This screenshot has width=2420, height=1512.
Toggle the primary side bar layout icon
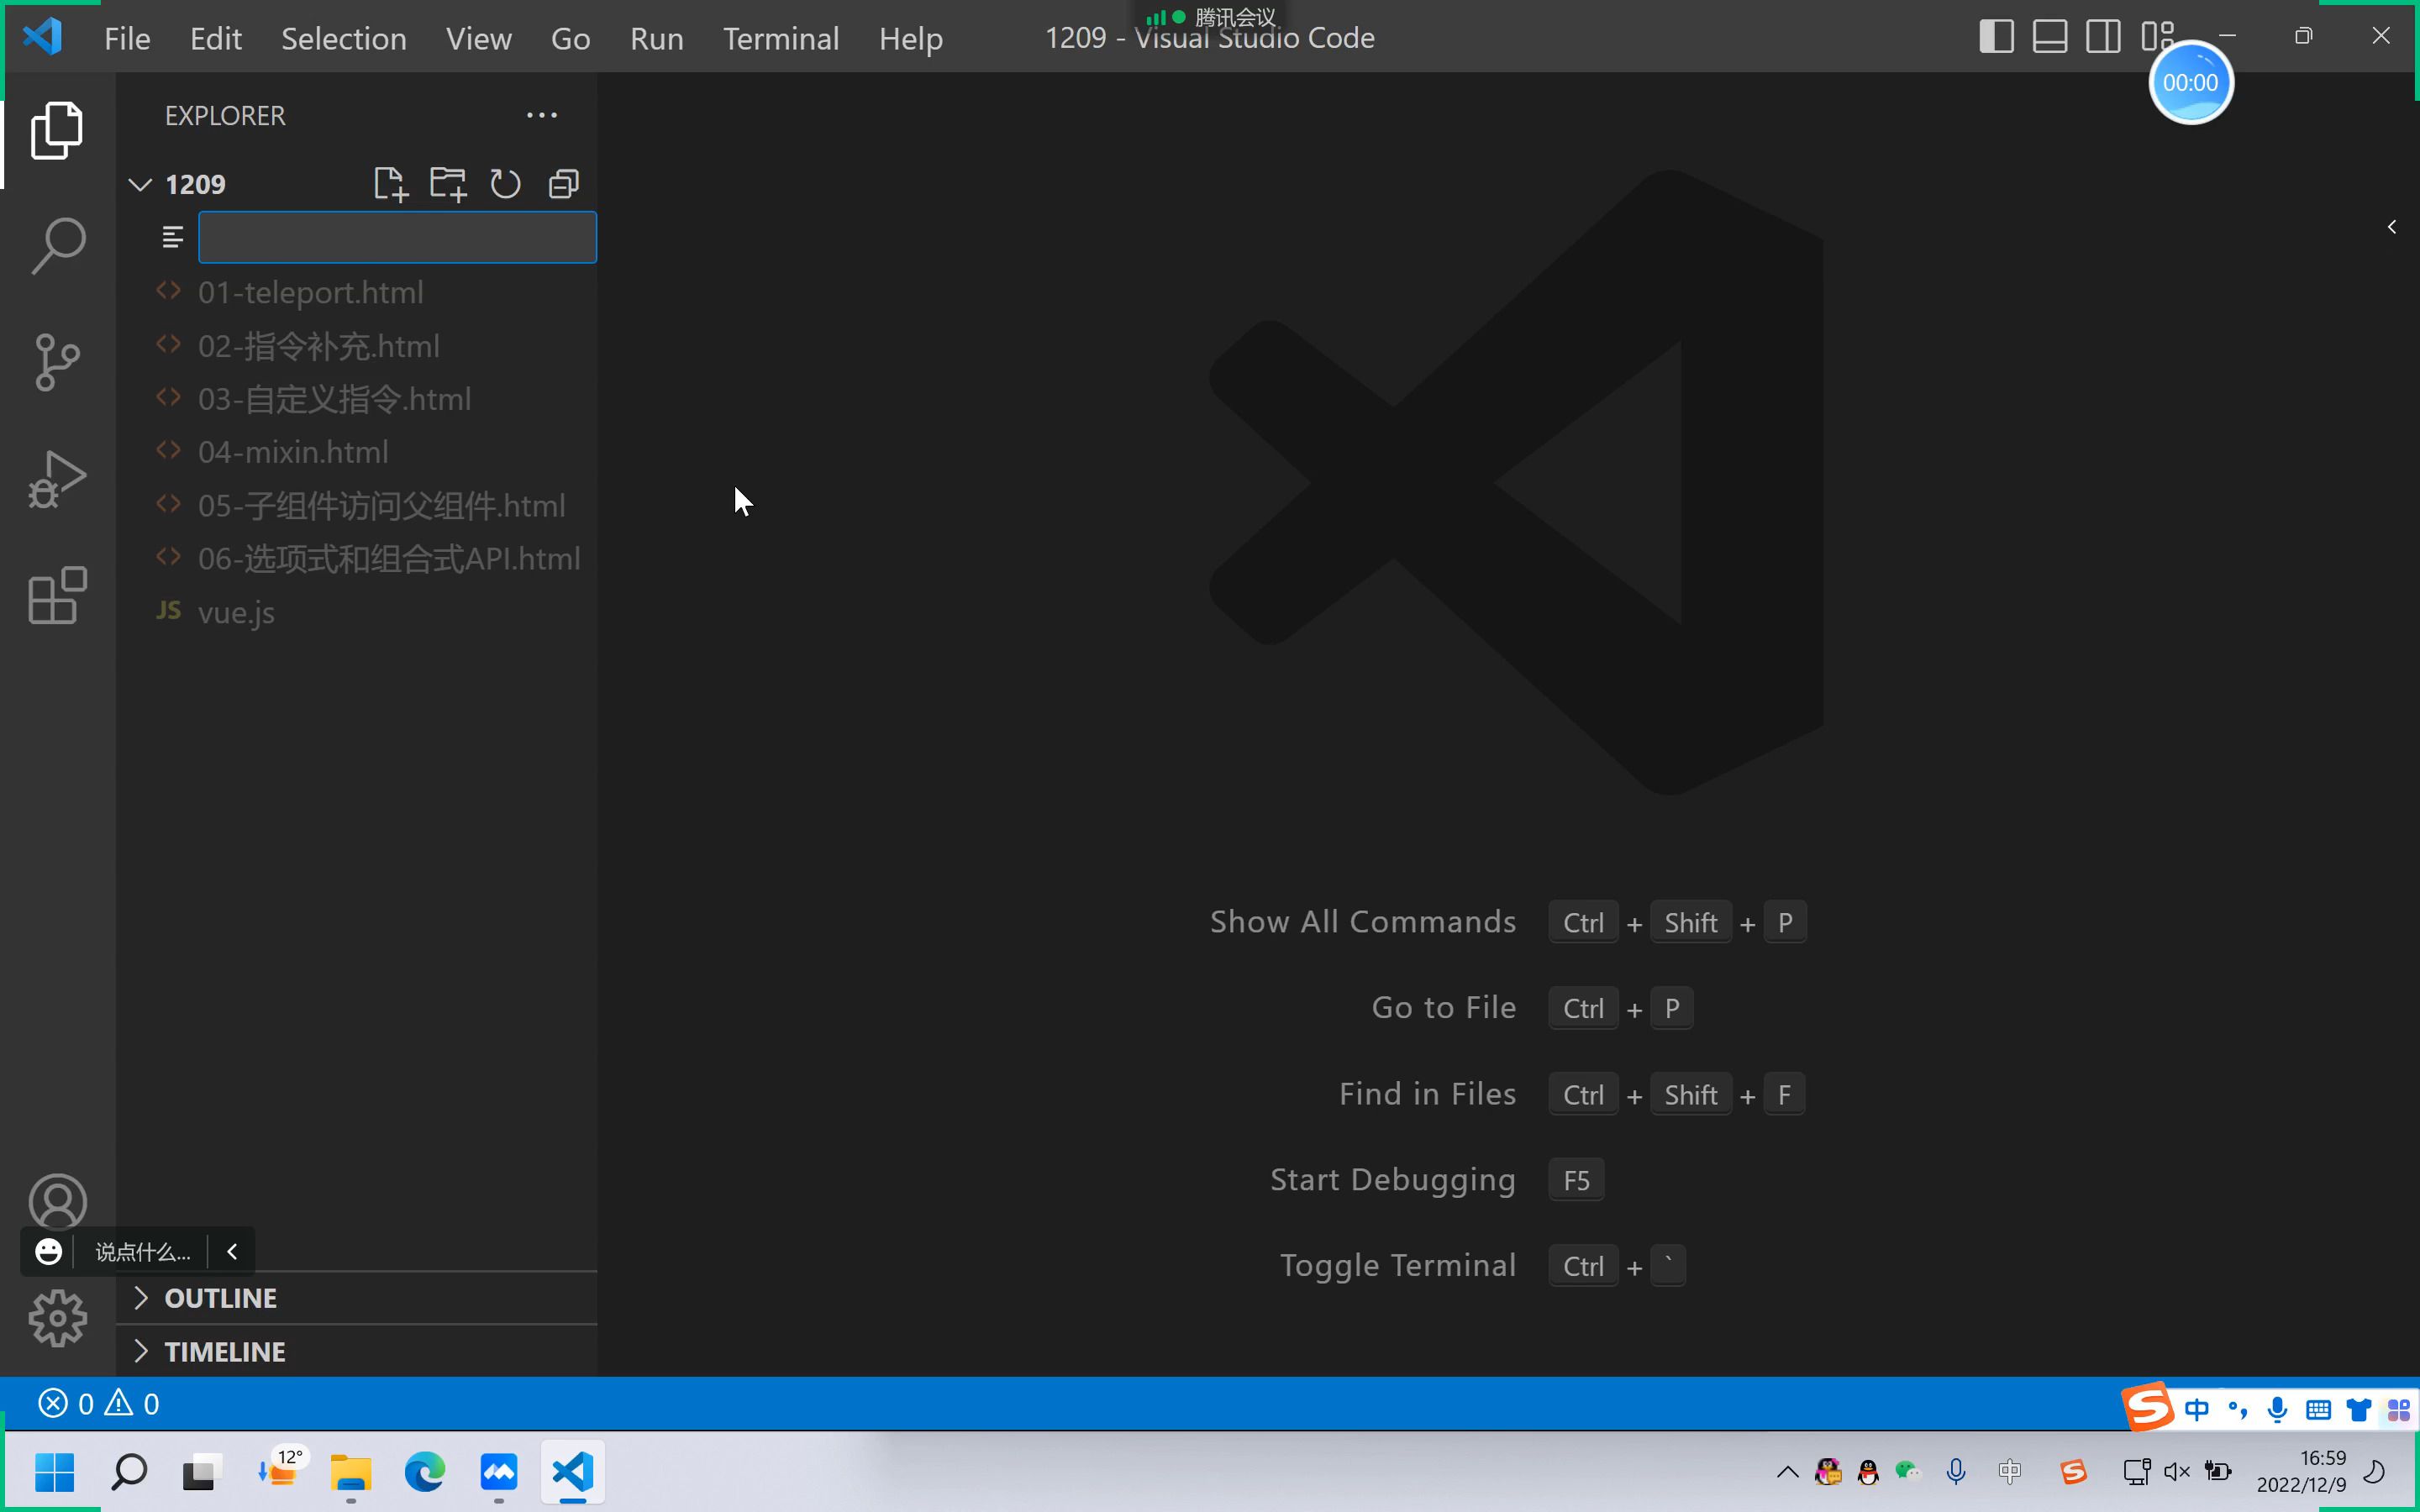1996,37
